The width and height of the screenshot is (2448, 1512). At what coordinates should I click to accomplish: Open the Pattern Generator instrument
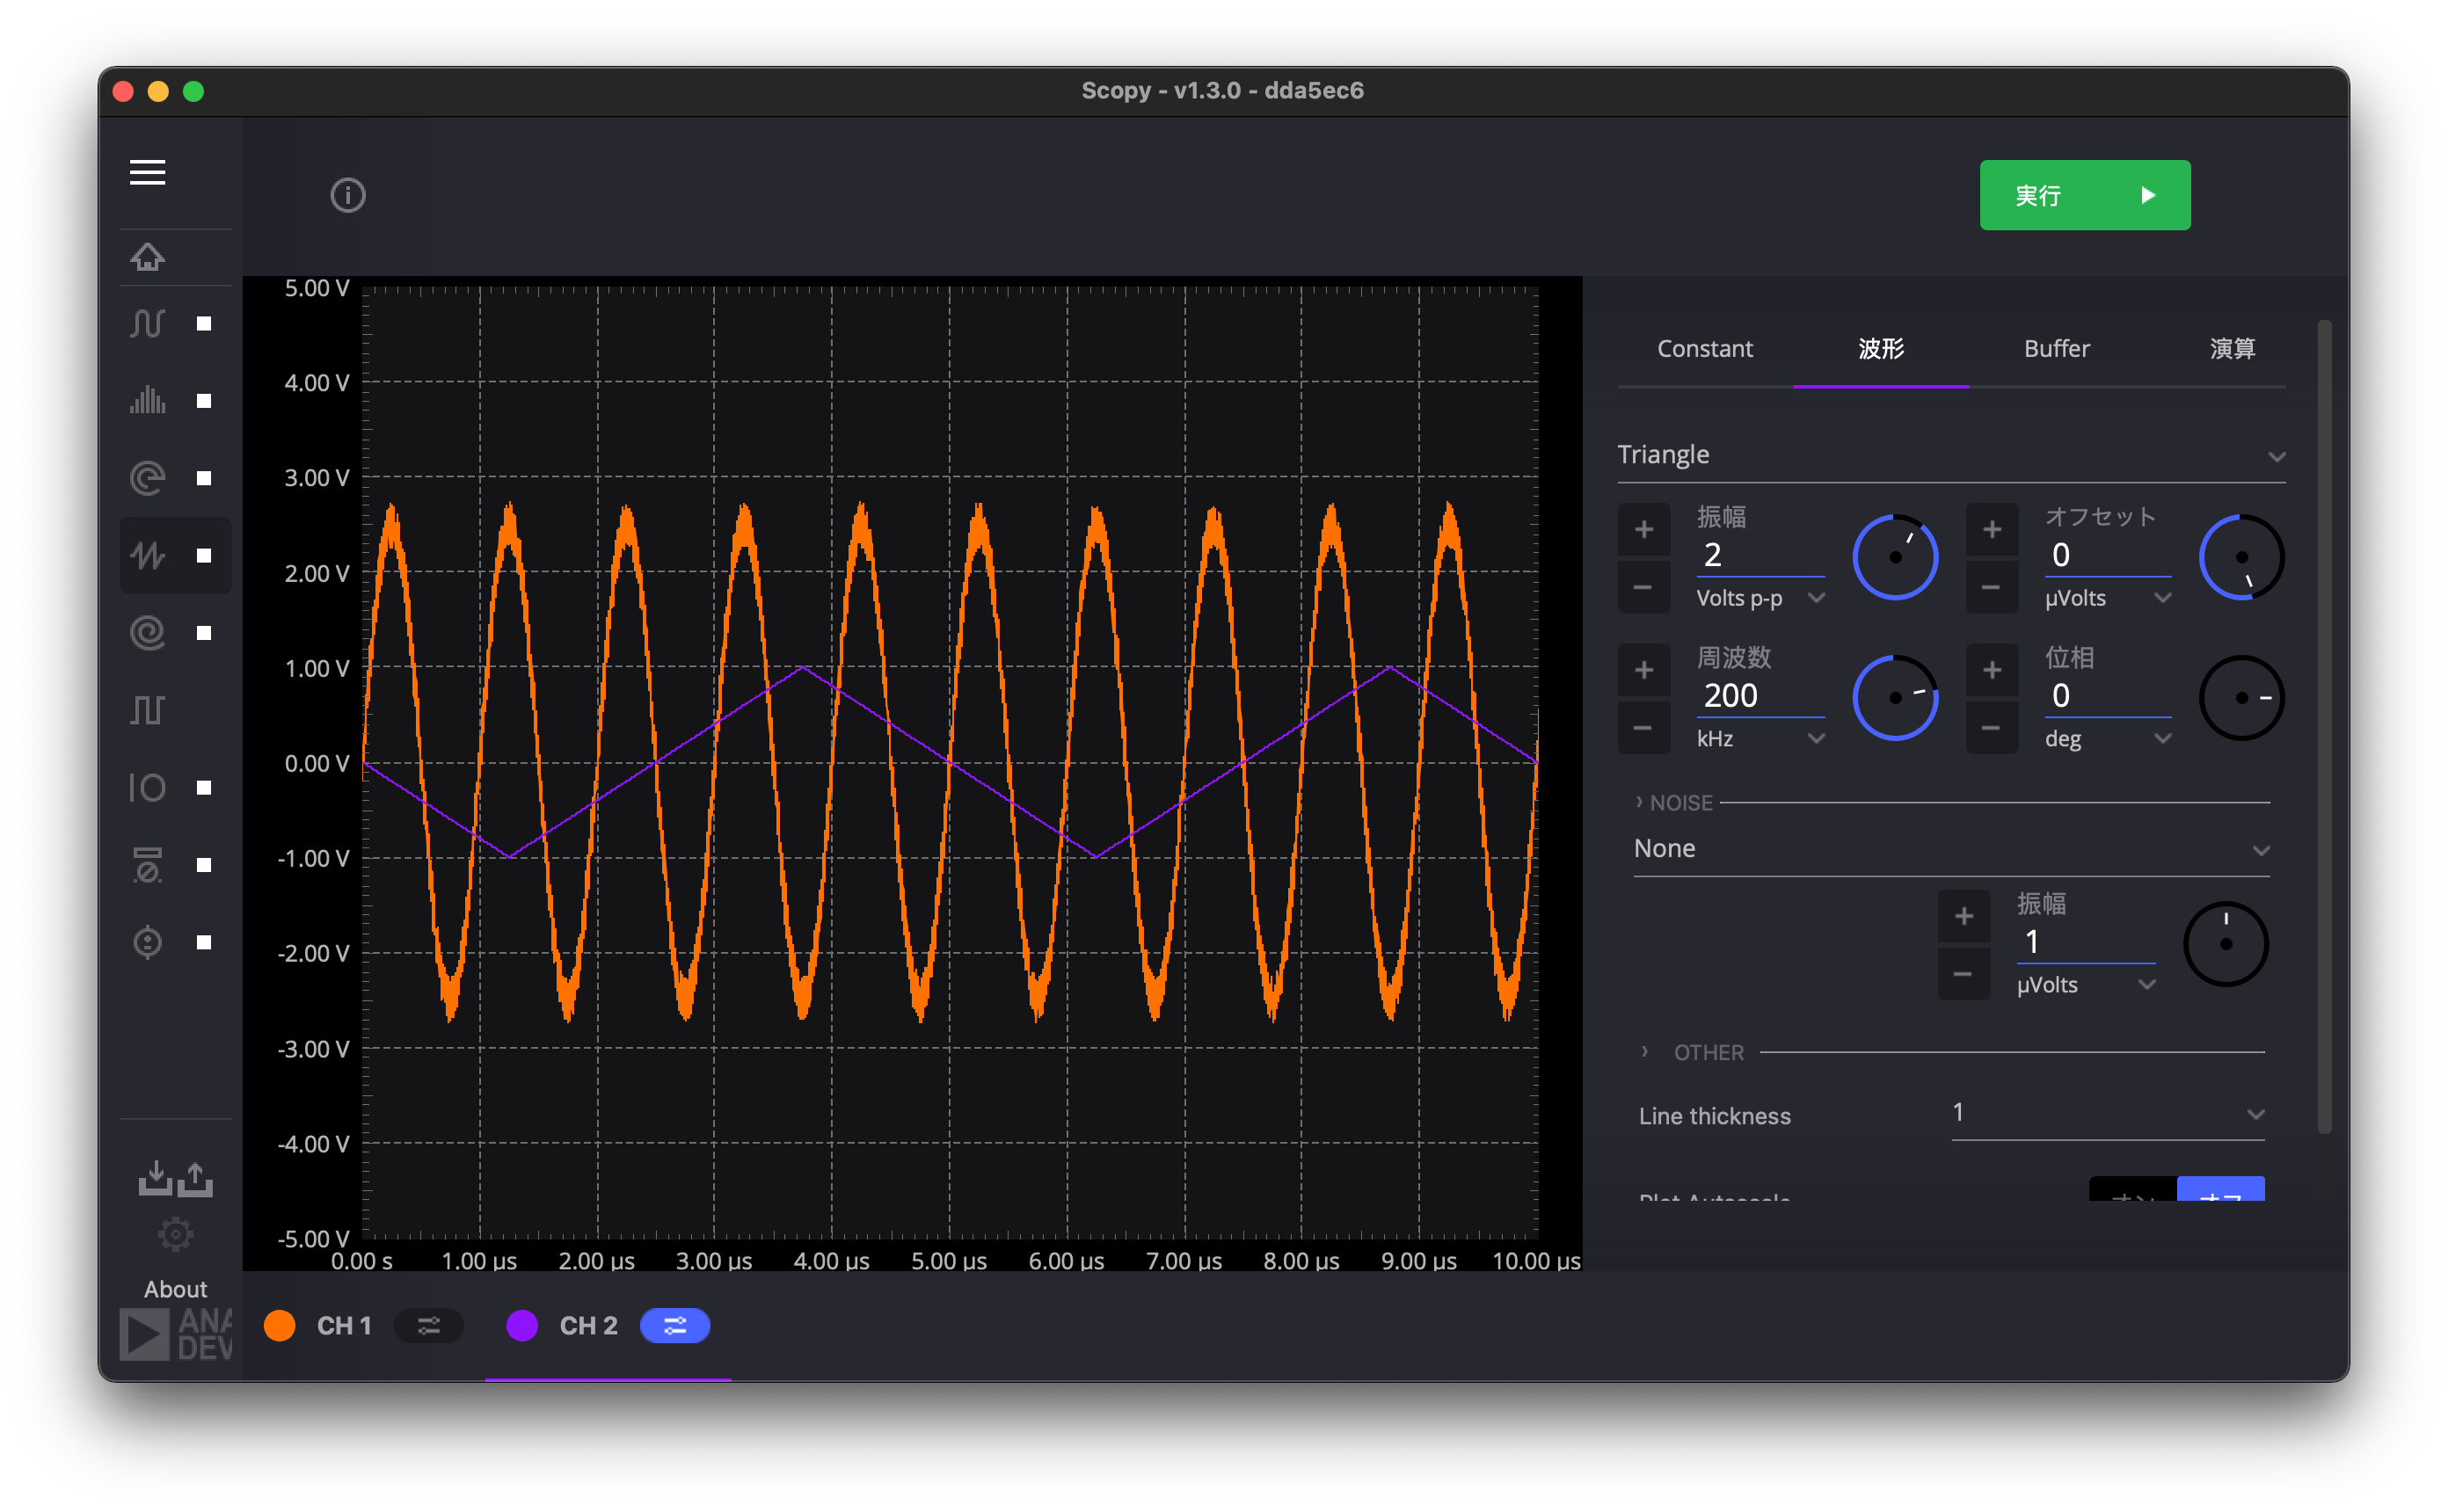tap(147, 710)
